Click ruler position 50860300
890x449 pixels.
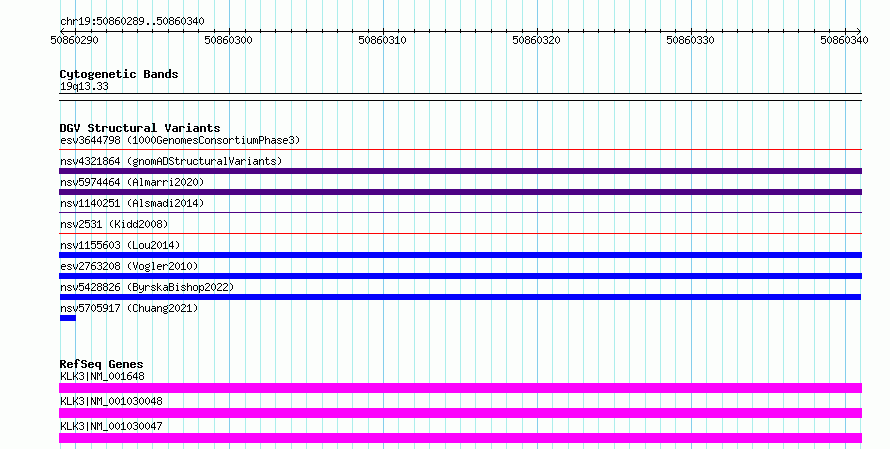pyautogui.click(x=228, y=40)
